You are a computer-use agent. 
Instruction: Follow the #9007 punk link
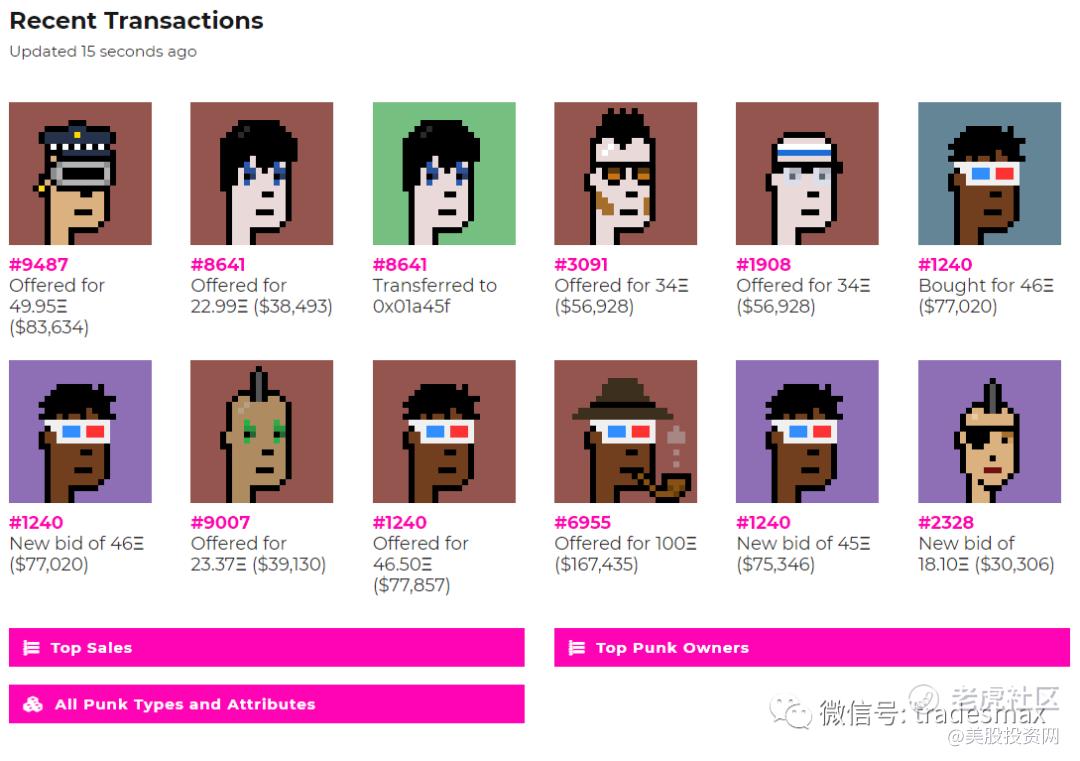pos(220,523)
